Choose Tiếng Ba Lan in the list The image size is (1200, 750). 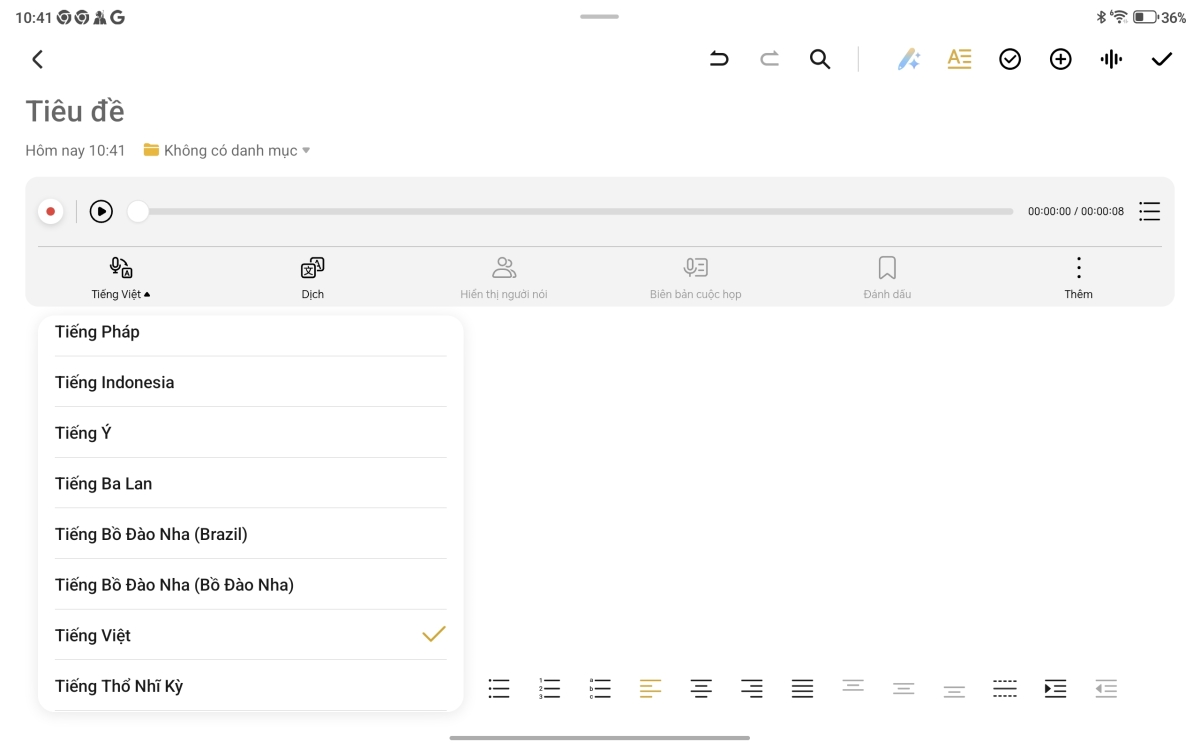pos(250,483)
